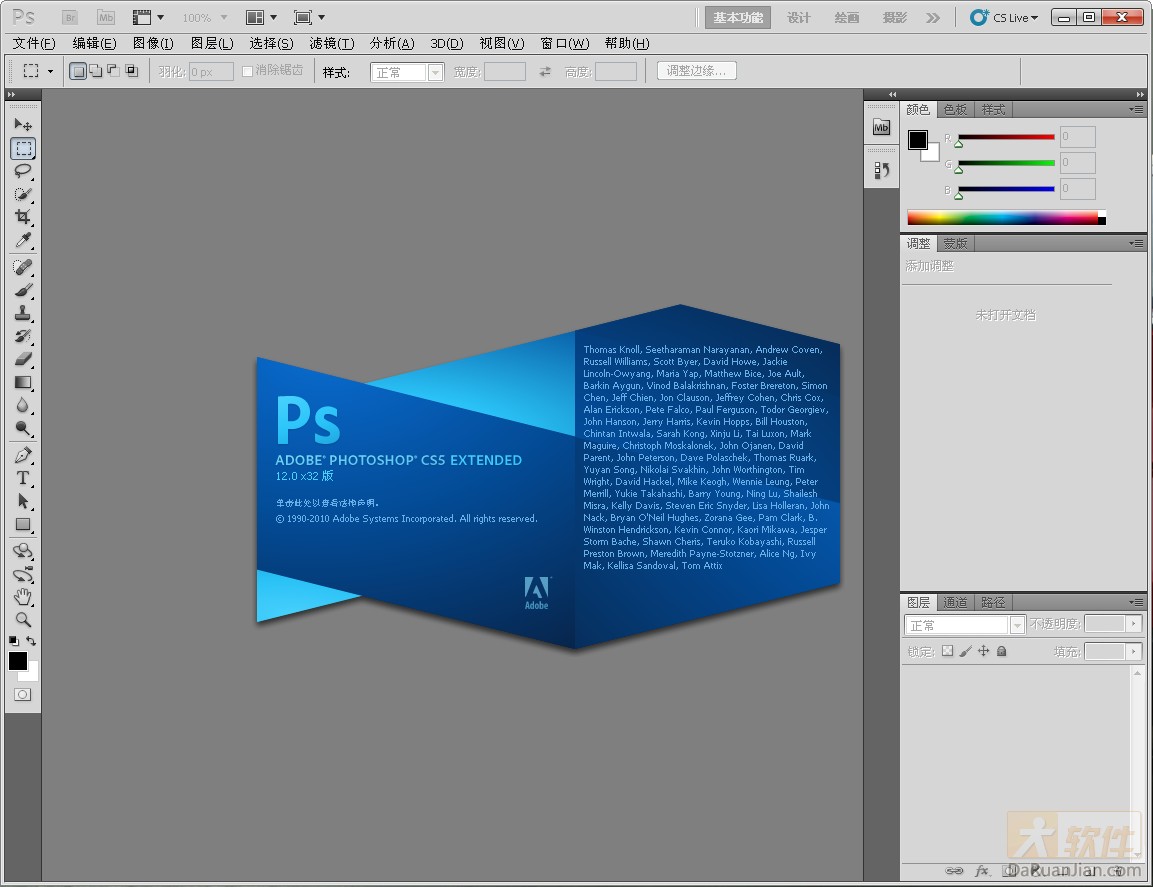
Task: Check the 消除锯齿 anti-alias checkbox
Action: tap(246, 70)
